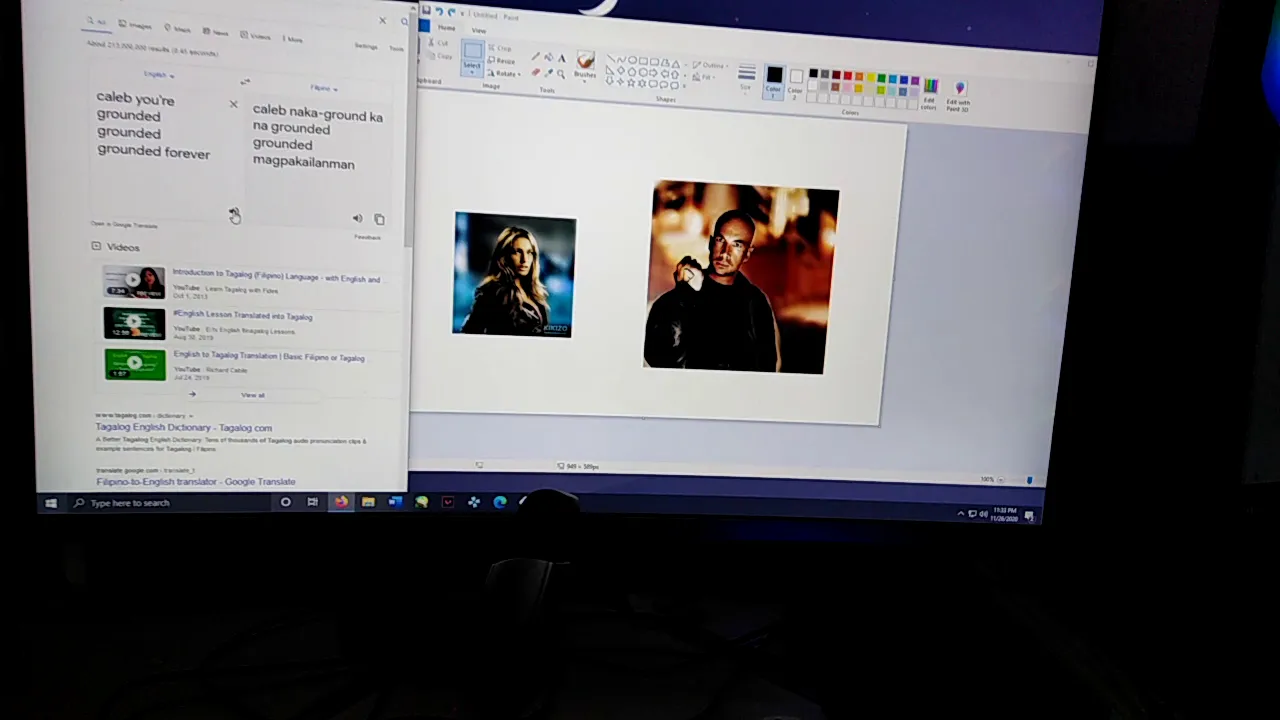Open Edit colors dialog
This screenshot has height=720, width=1280.
tap(930, 92)
